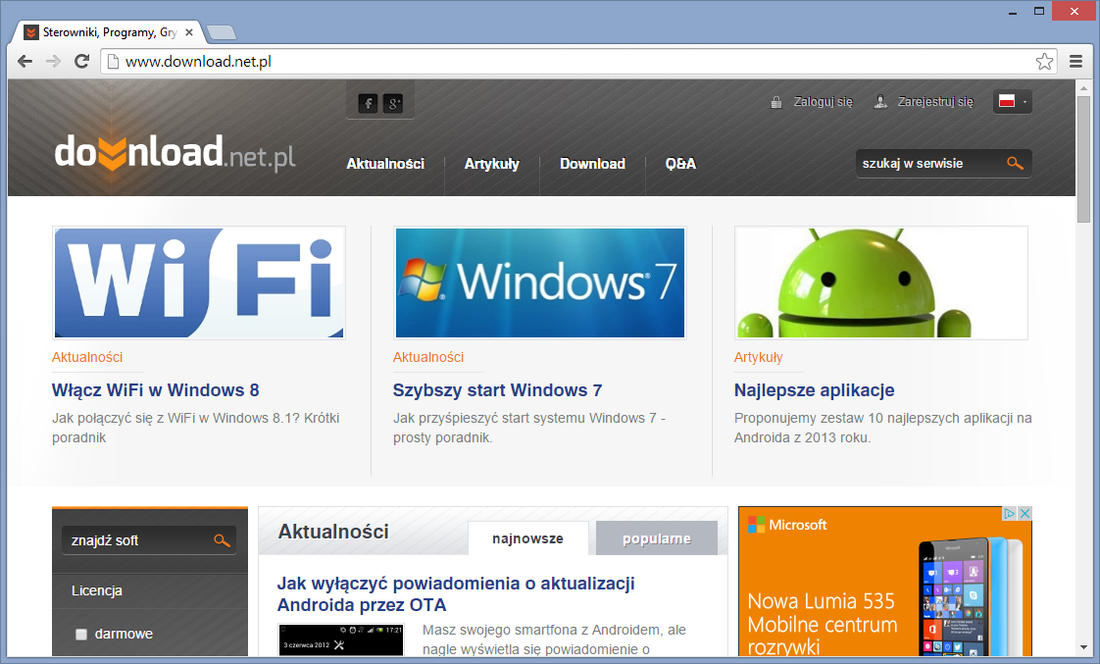Click the Artykuły category above 'Najlepsze aplikacje'
Screen dimensions: 1100x664
click(758, 357)
